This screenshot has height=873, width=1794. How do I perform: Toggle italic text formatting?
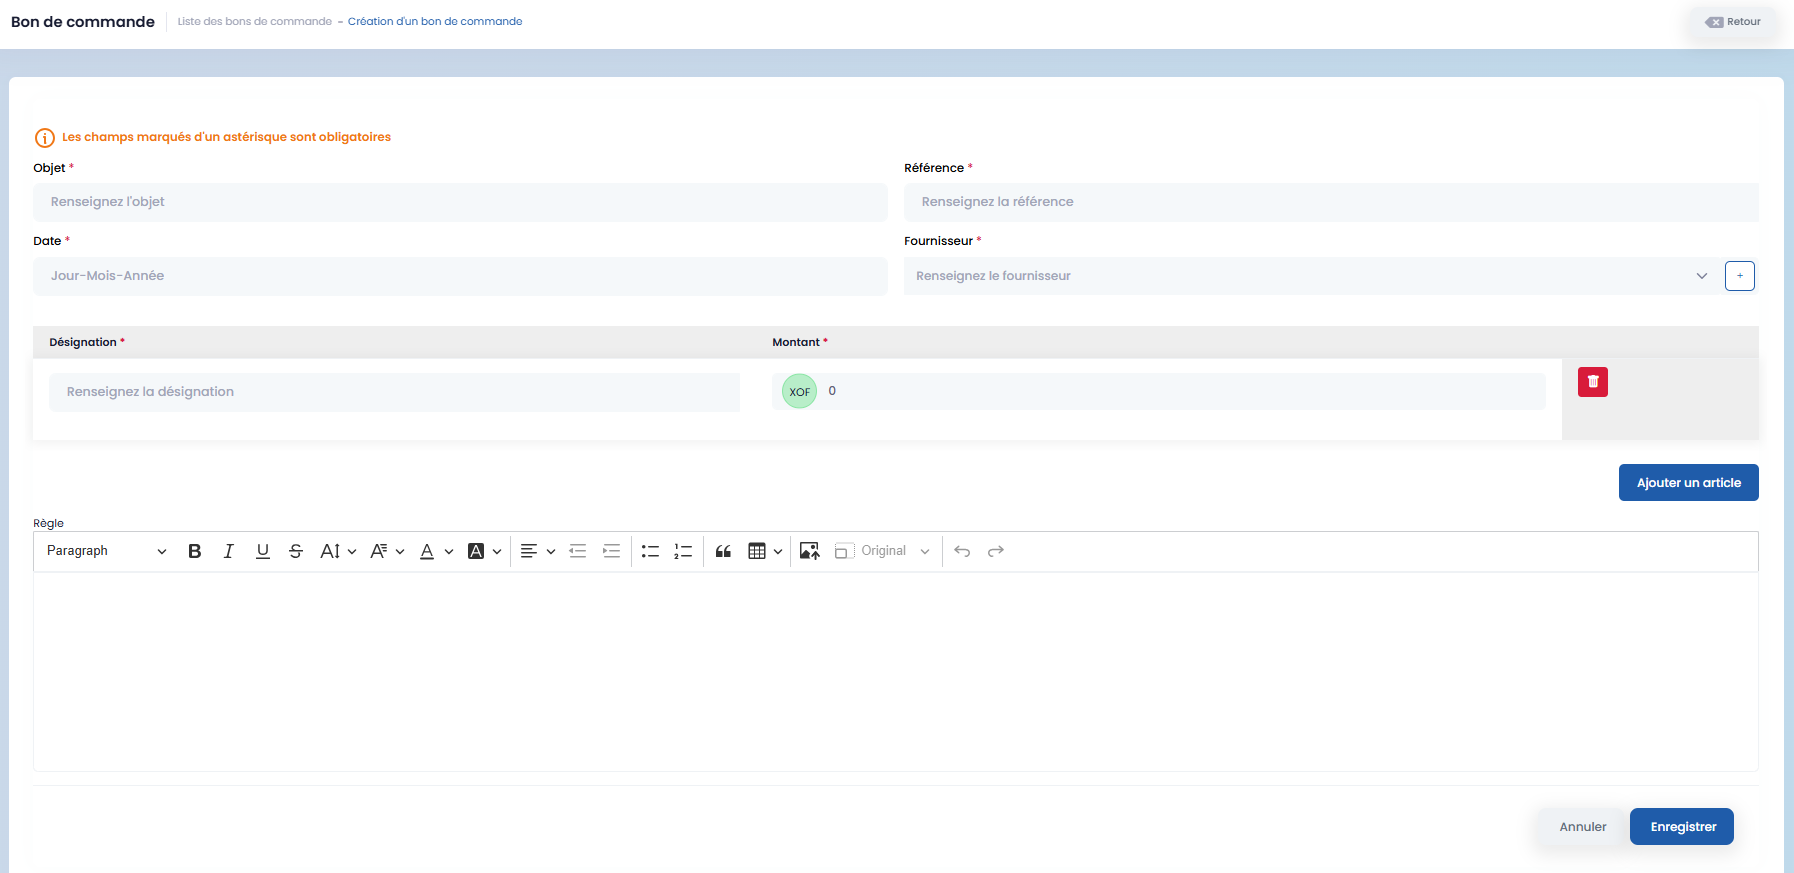pyautogui.click(x=229, y=551)
